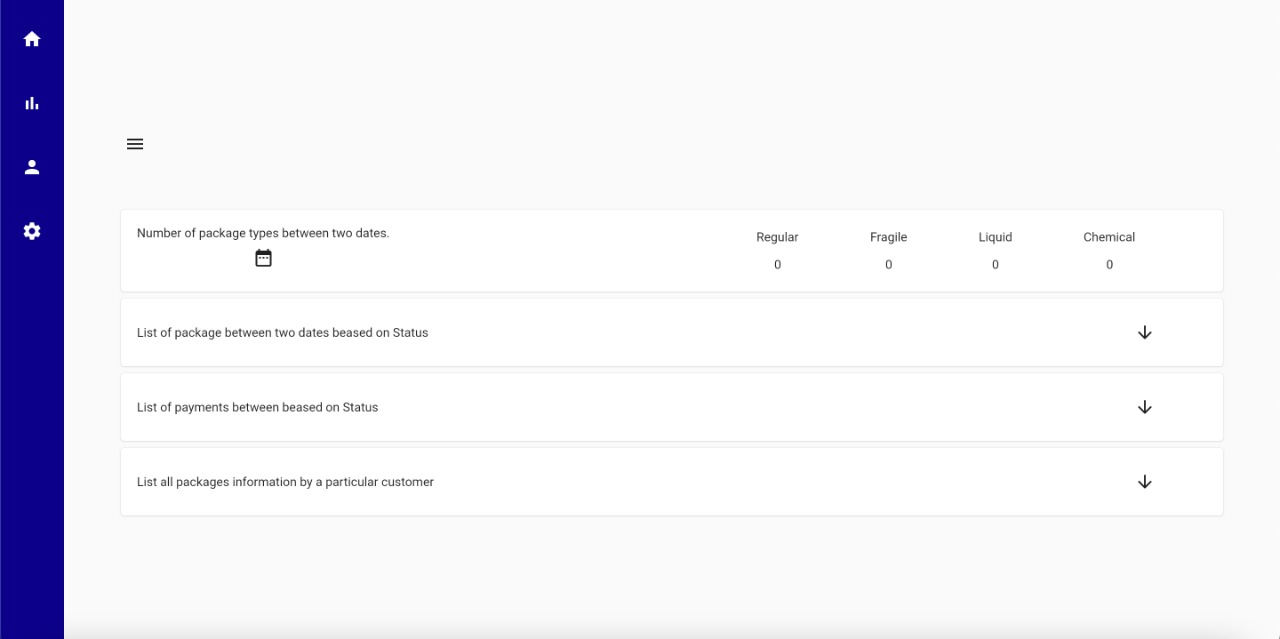Click the Regular count showing zero
1280x639 pixels.
pyautogui.click(x=777, y=264)
